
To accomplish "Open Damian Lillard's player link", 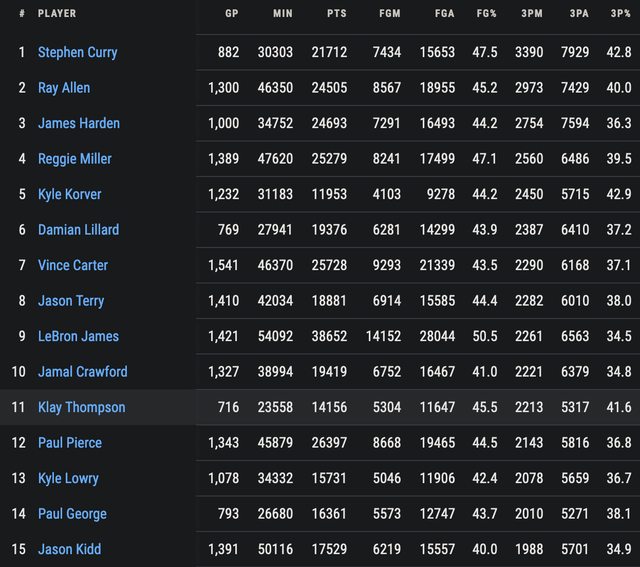I will pyautogui.click(x=78, y=230).
